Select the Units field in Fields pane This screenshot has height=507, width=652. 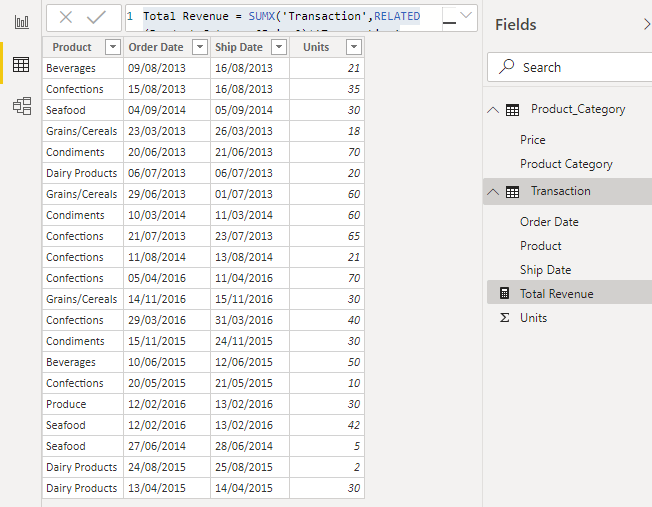pos(533,318)
